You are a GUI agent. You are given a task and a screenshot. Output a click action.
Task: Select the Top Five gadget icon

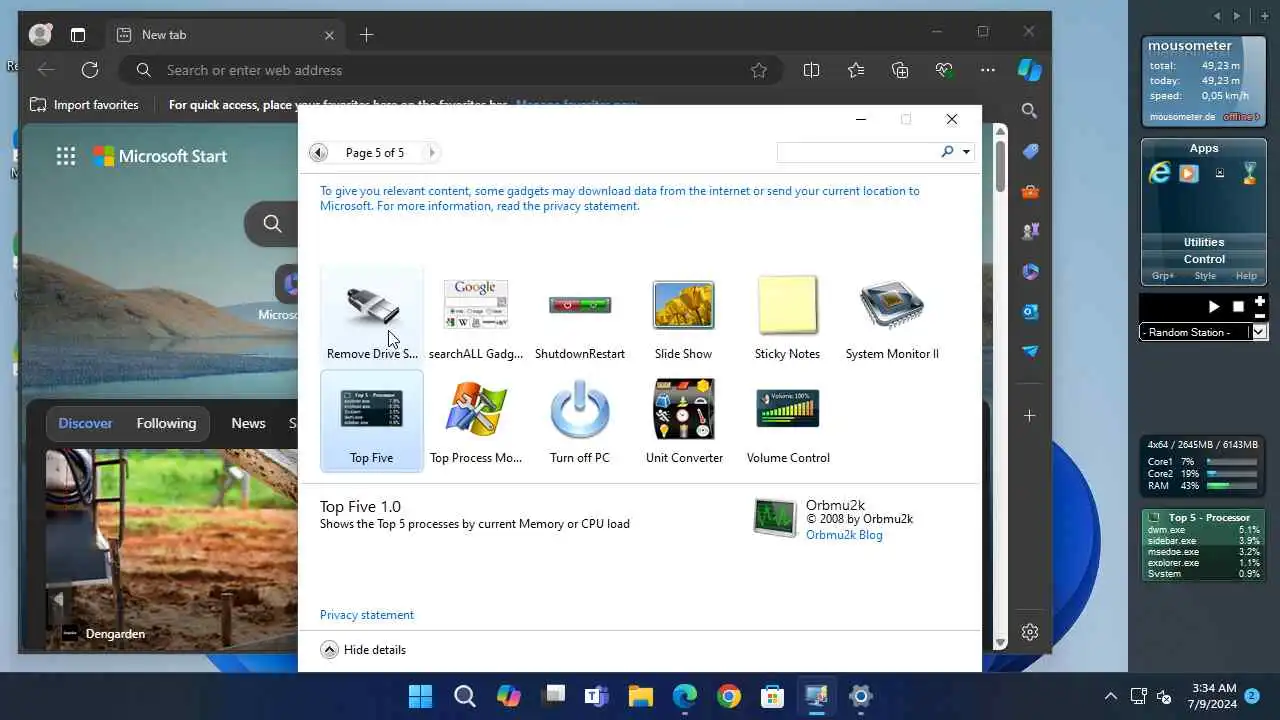click(372, 409)
